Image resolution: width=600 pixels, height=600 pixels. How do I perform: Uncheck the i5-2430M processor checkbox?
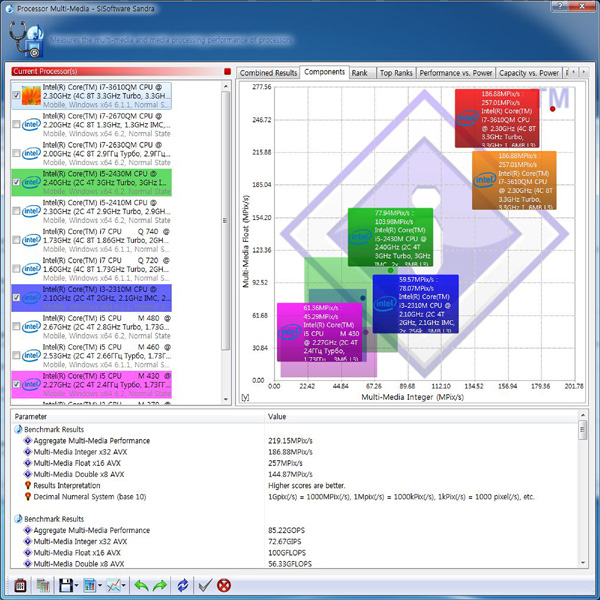click(16, 182)
